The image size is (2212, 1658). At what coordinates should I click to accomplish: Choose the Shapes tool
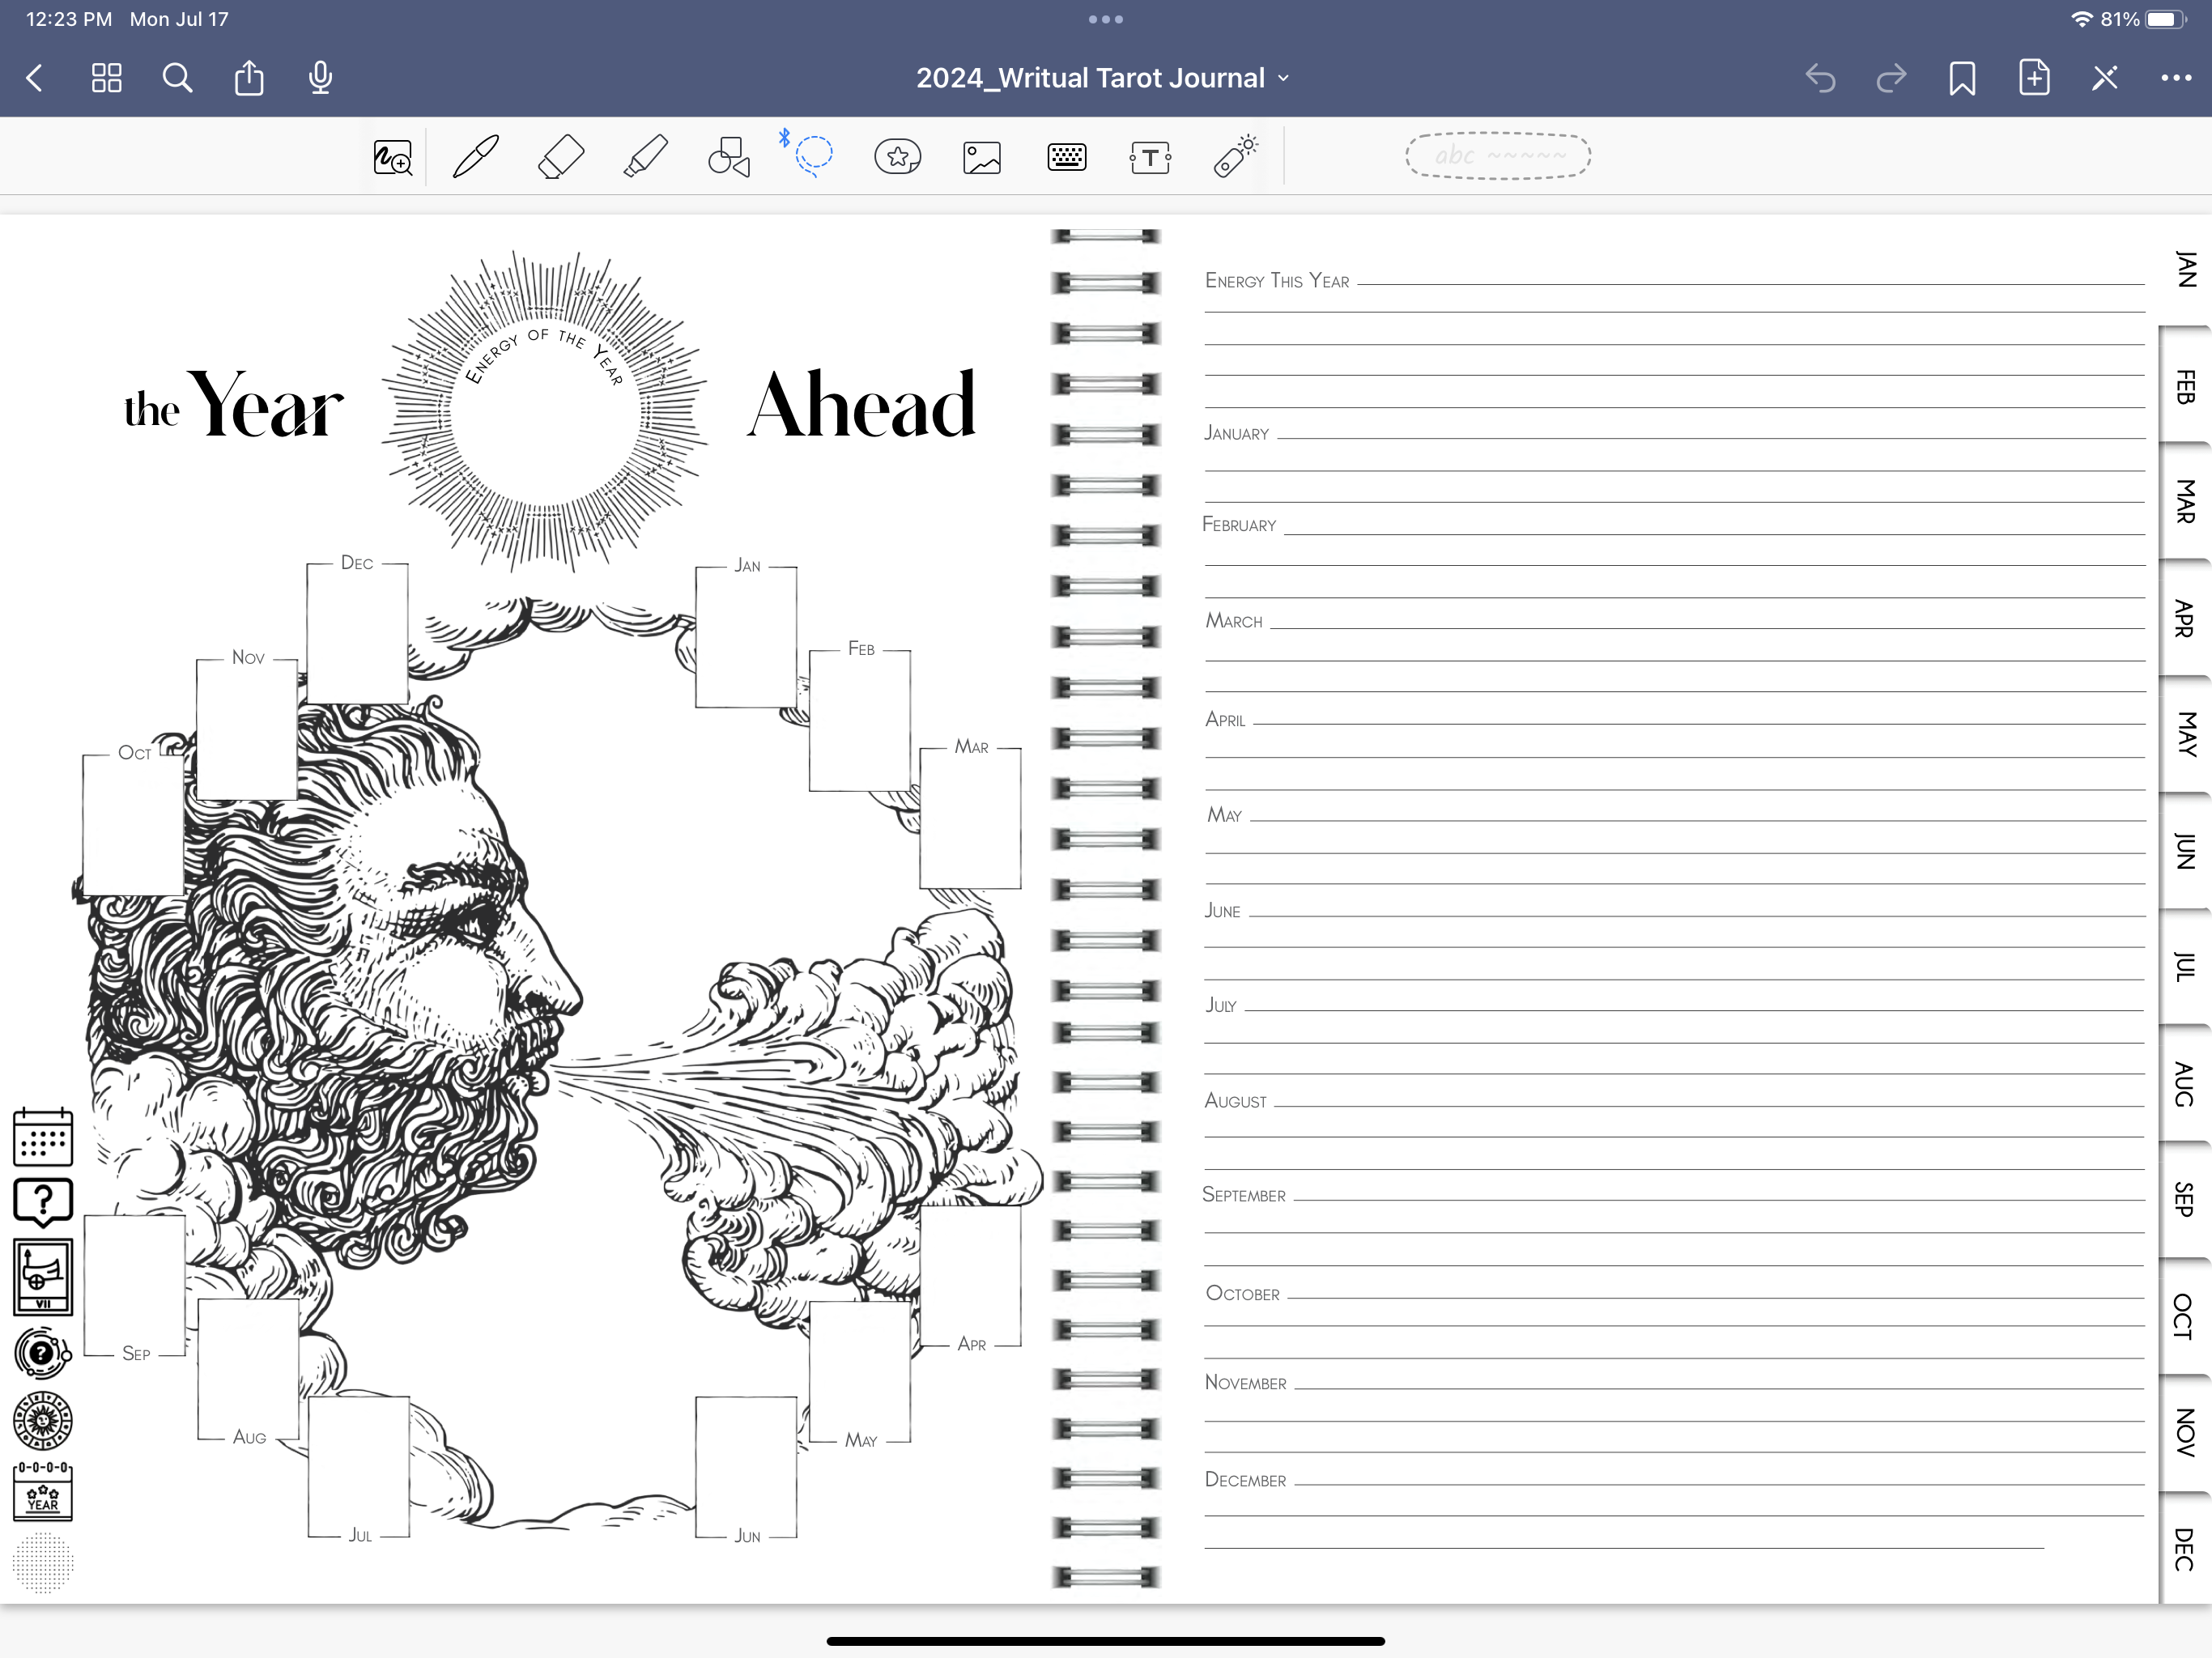pyautogui.click(x=729, y=157)
